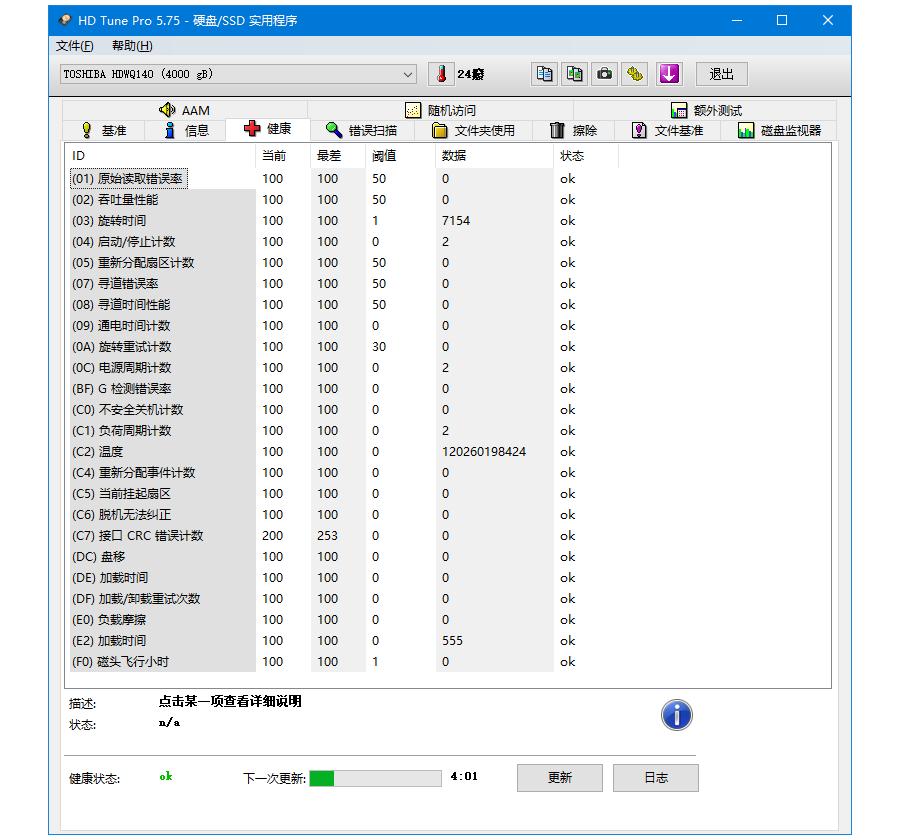
Task: Click the copy screenshot to clipboard icon
Action: [573, 73]
